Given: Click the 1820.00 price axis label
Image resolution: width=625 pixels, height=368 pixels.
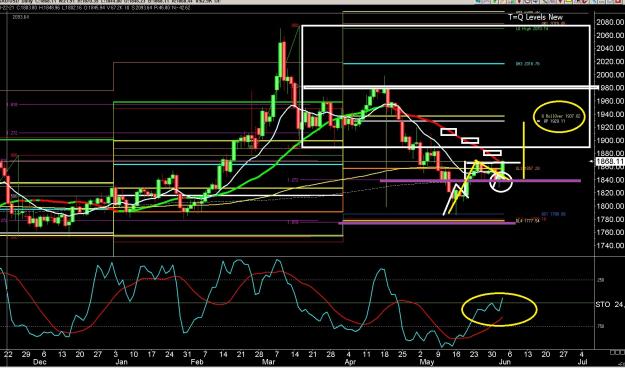Looking at the screenshot, I should point(610,193).
